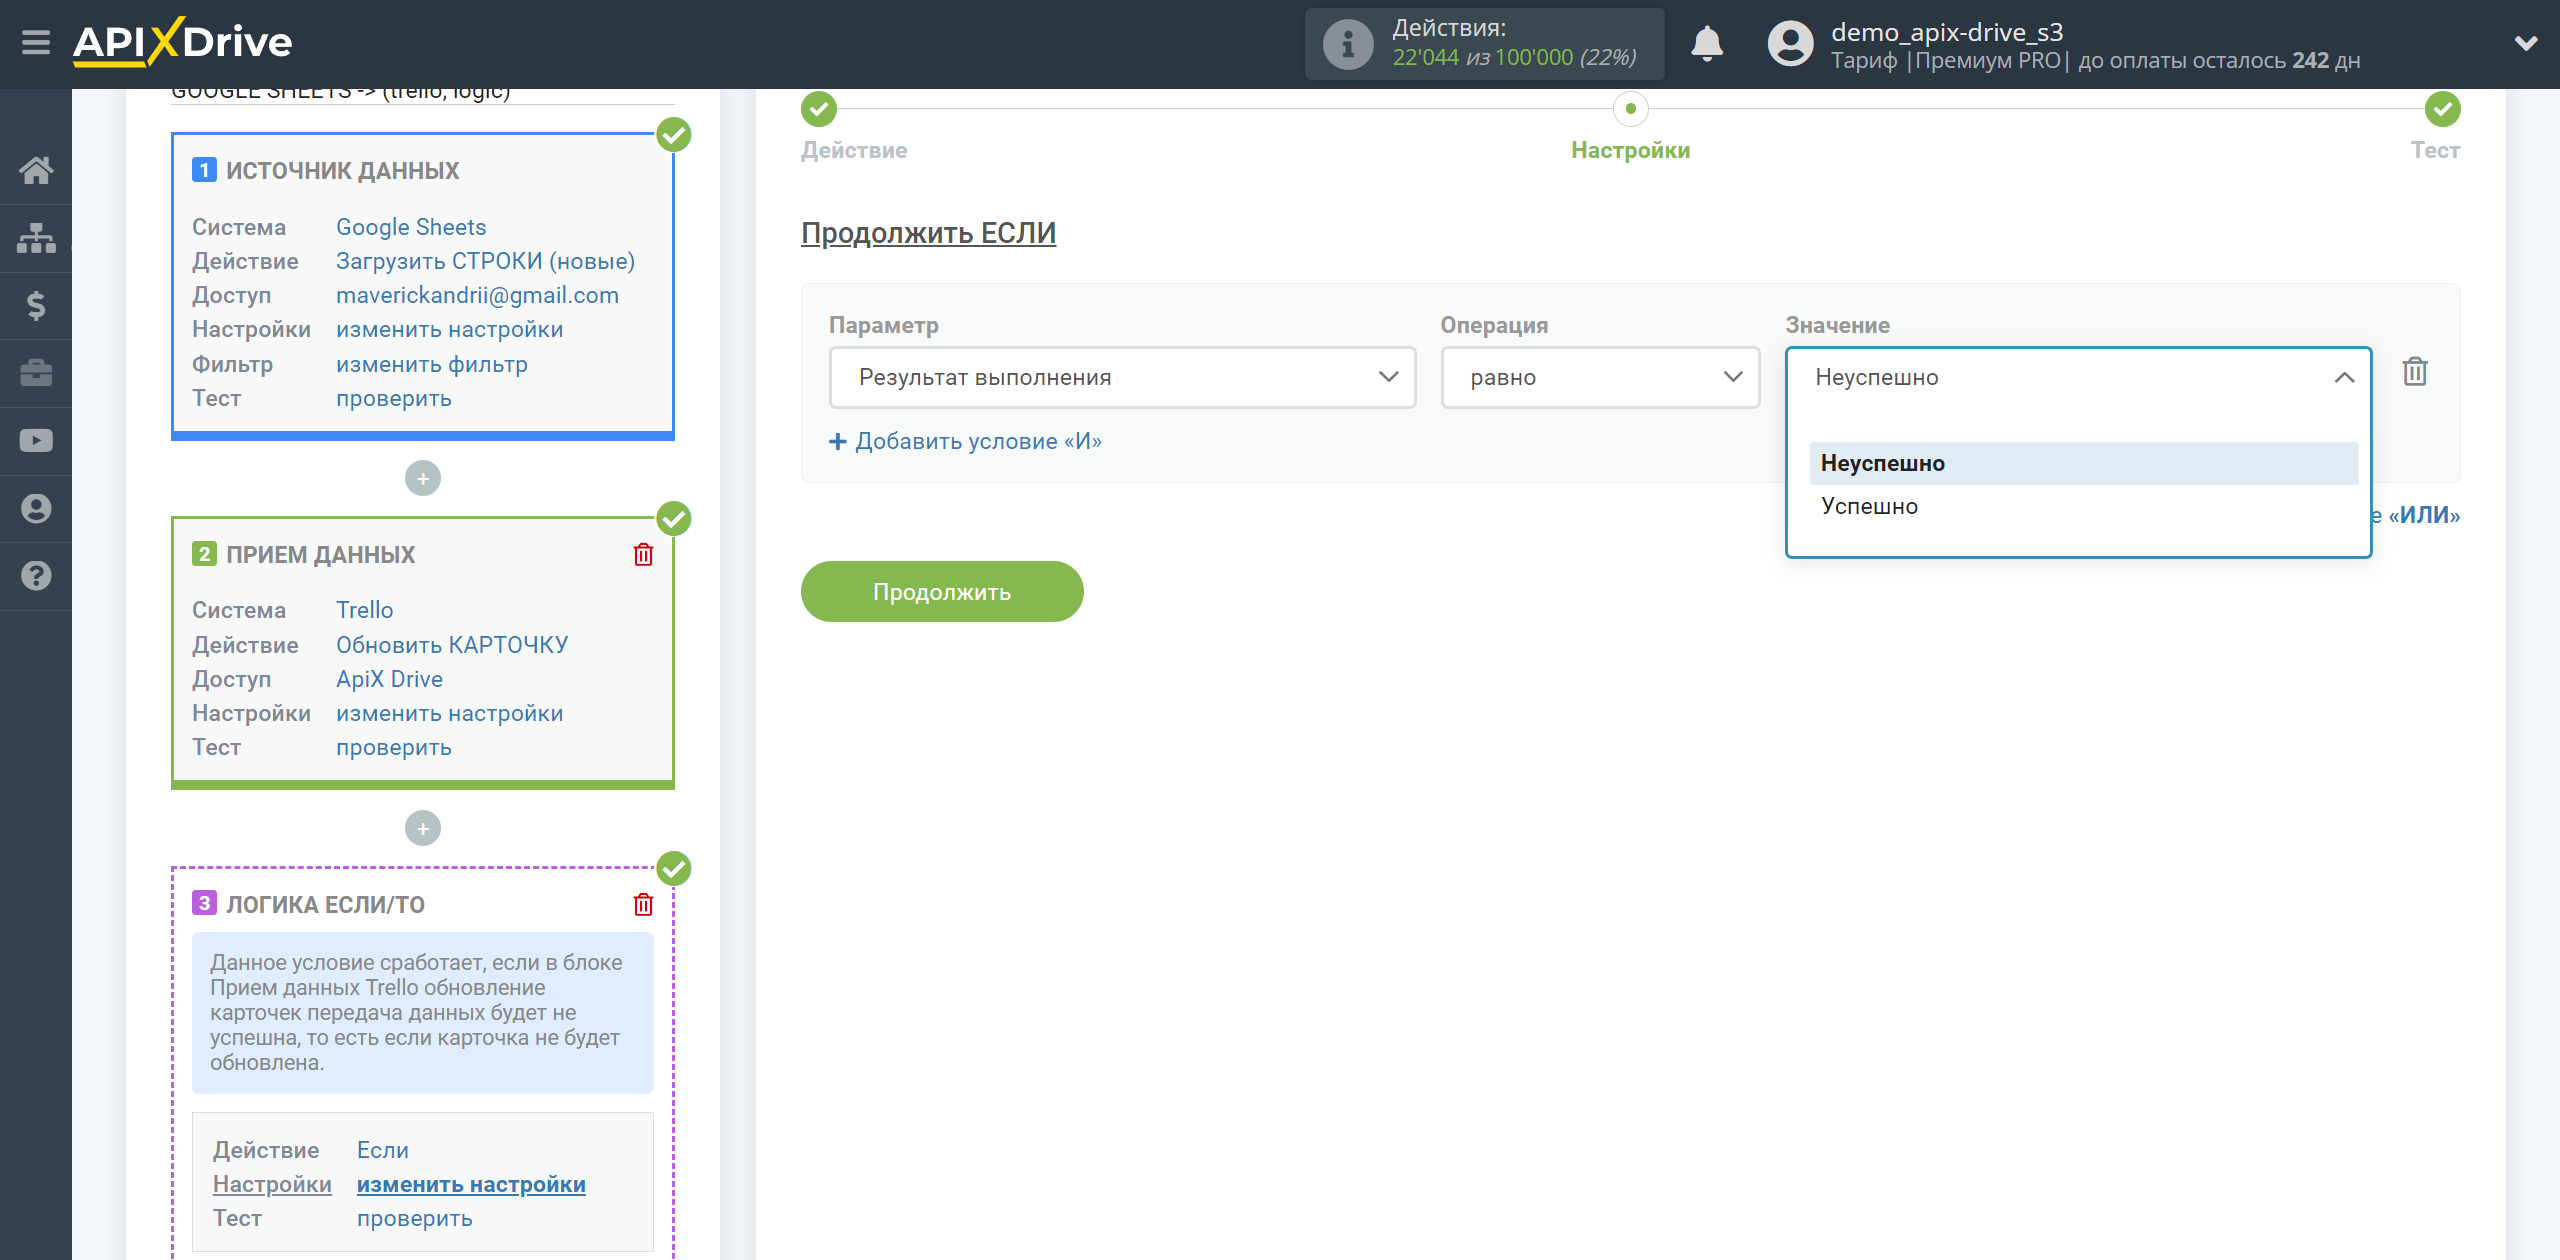Open profile icon in sidebar
Image resolution: width=2560 pixels, height=1260 pixels.
coord(36,508)
